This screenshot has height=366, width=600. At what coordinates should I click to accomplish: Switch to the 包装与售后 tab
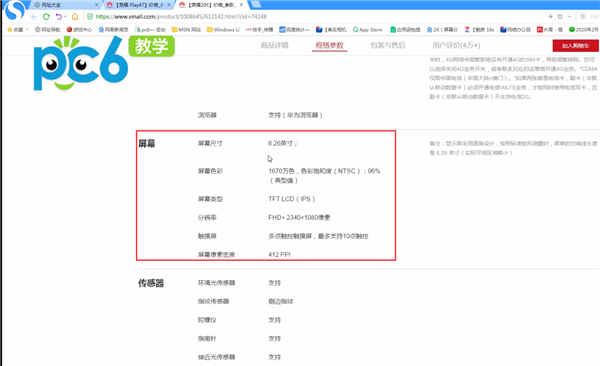point(388,45)
